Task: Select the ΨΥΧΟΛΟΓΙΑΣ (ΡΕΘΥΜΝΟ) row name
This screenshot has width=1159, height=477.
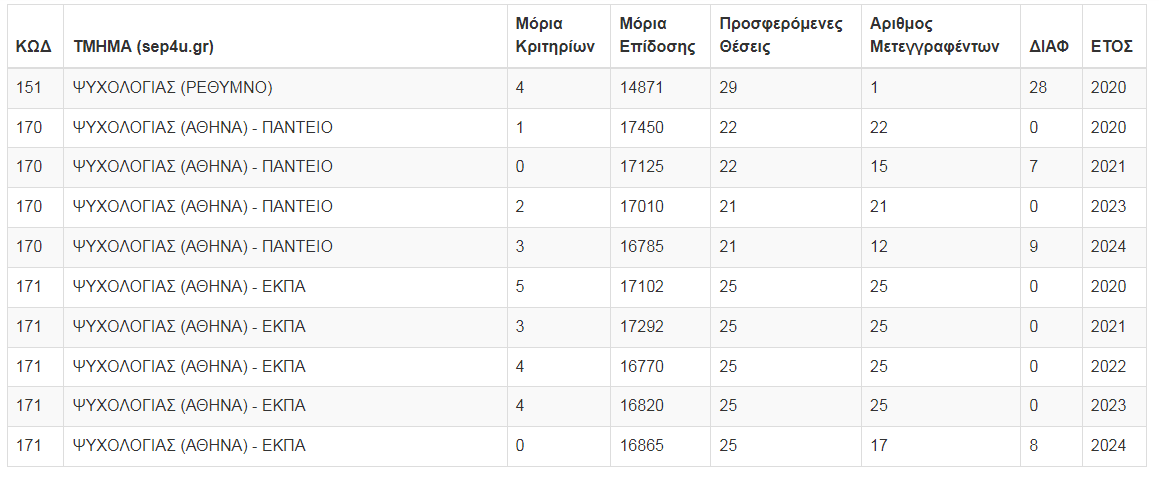Action: pos(172,88)
